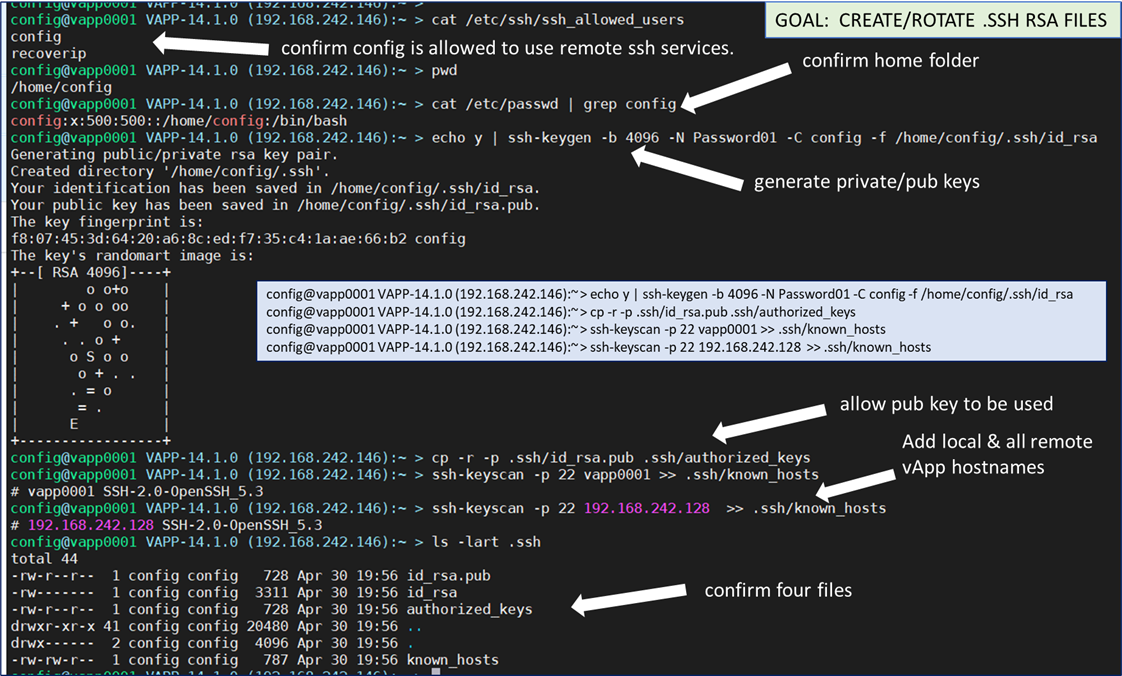Click the green GOAL: CREATE/ROTATE .SSH RSA FILES banner
Image resolution: width=1122 pixels, height=676 pixels.
pos(944,20)
